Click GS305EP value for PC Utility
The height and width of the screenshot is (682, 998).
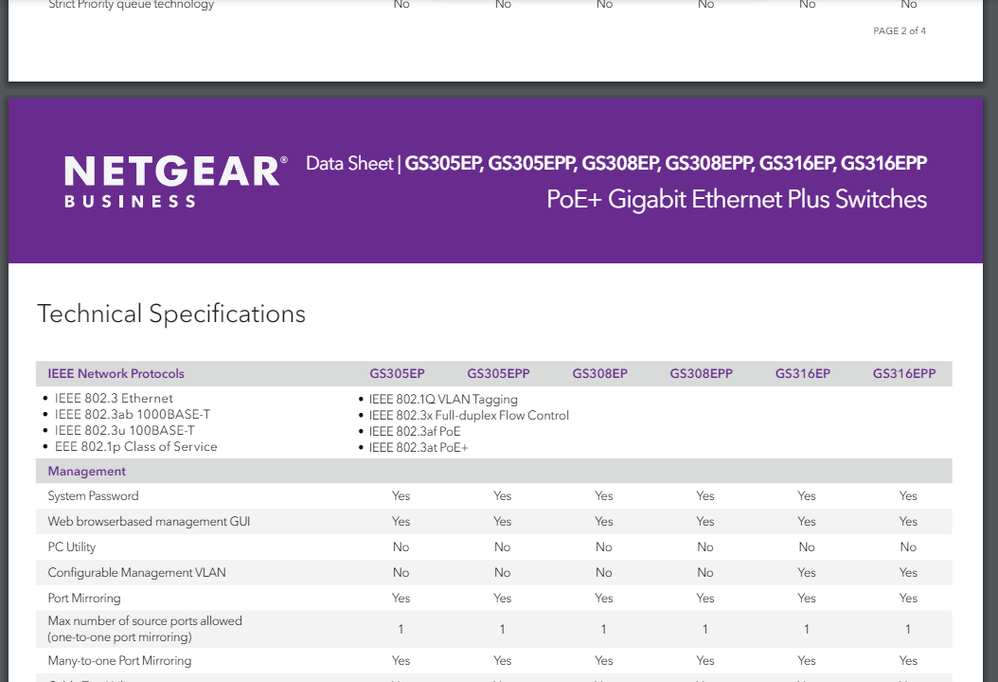(401, 546)
